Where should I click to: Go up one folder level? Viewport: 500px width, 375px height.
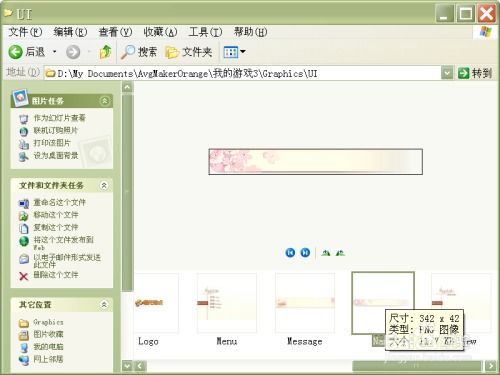[105, 52]
